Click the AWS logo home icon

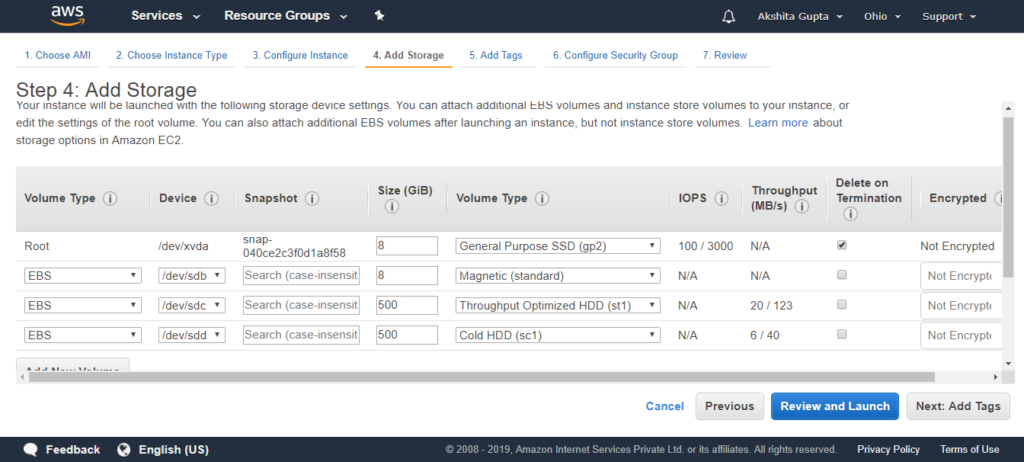point(69,16)
